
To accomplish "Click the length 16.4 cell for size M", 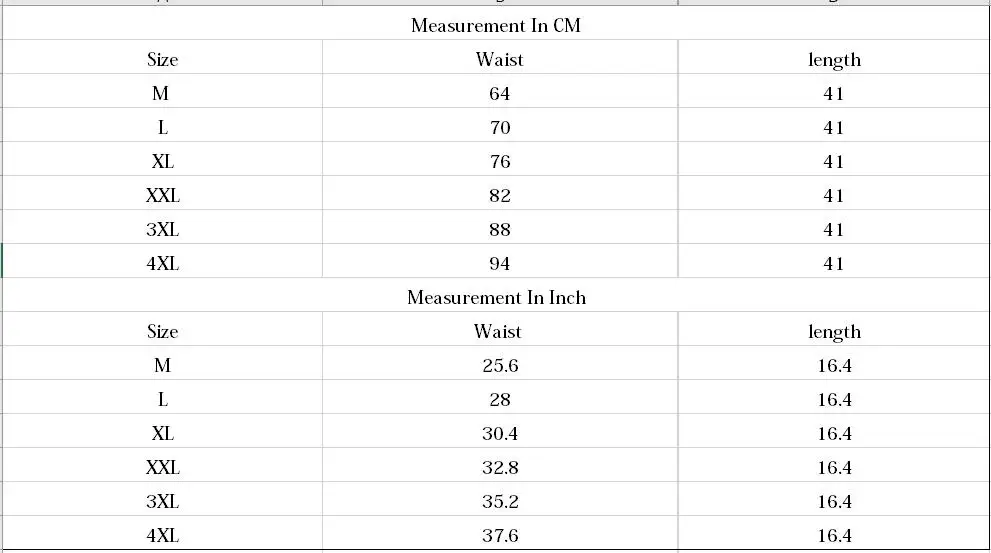I will (833, 363).
